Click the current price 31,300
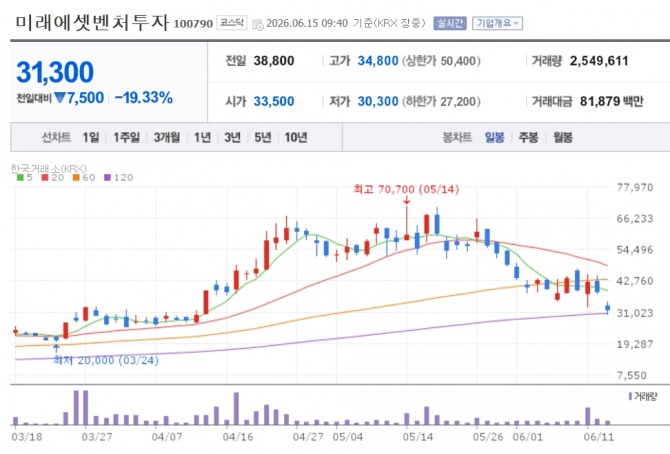This screenshot has width=670, height=454. coord(55,72)
